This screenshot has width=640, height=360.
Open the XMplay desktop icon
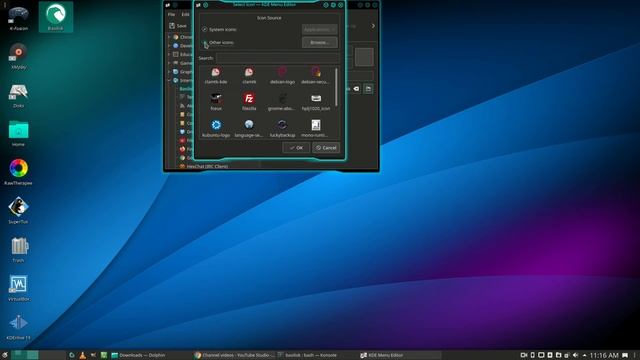18,57
